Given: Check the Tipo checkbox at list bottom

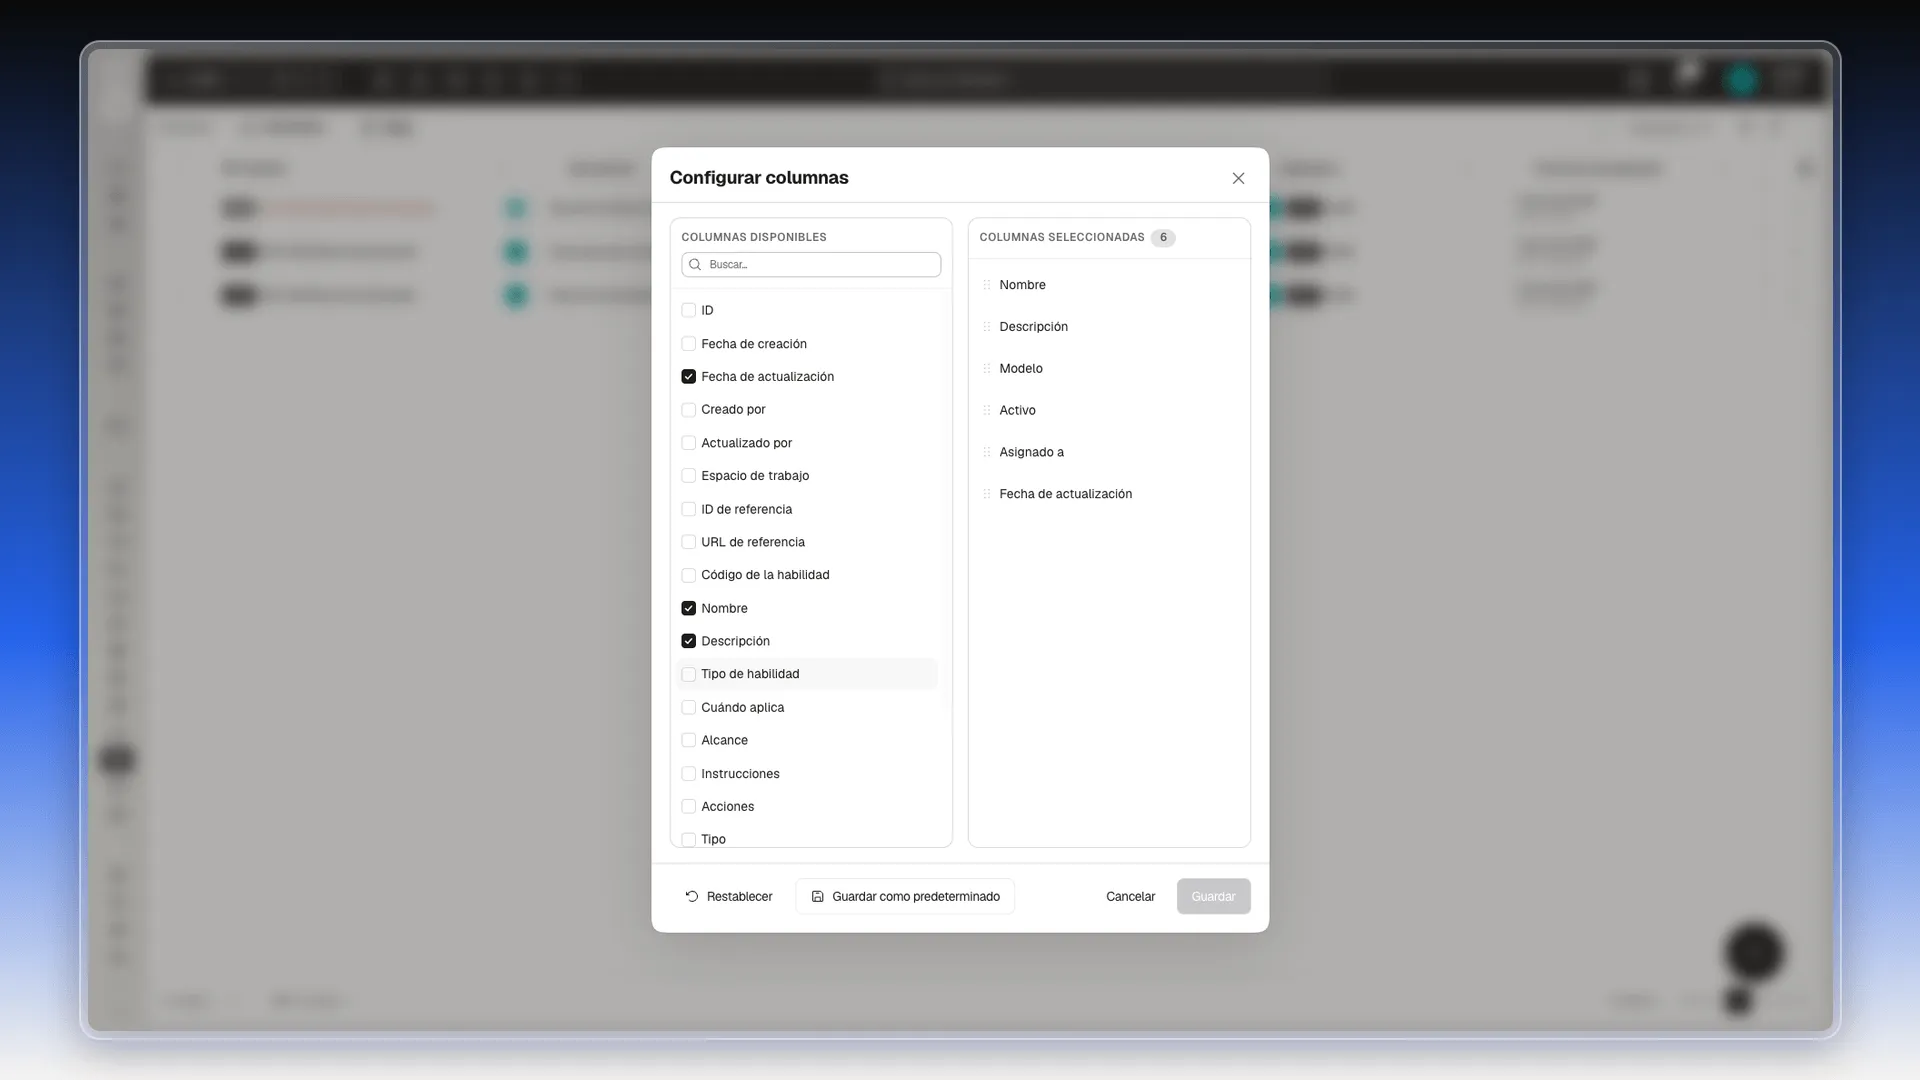Looking at the screenshot, I should point(688,840).
